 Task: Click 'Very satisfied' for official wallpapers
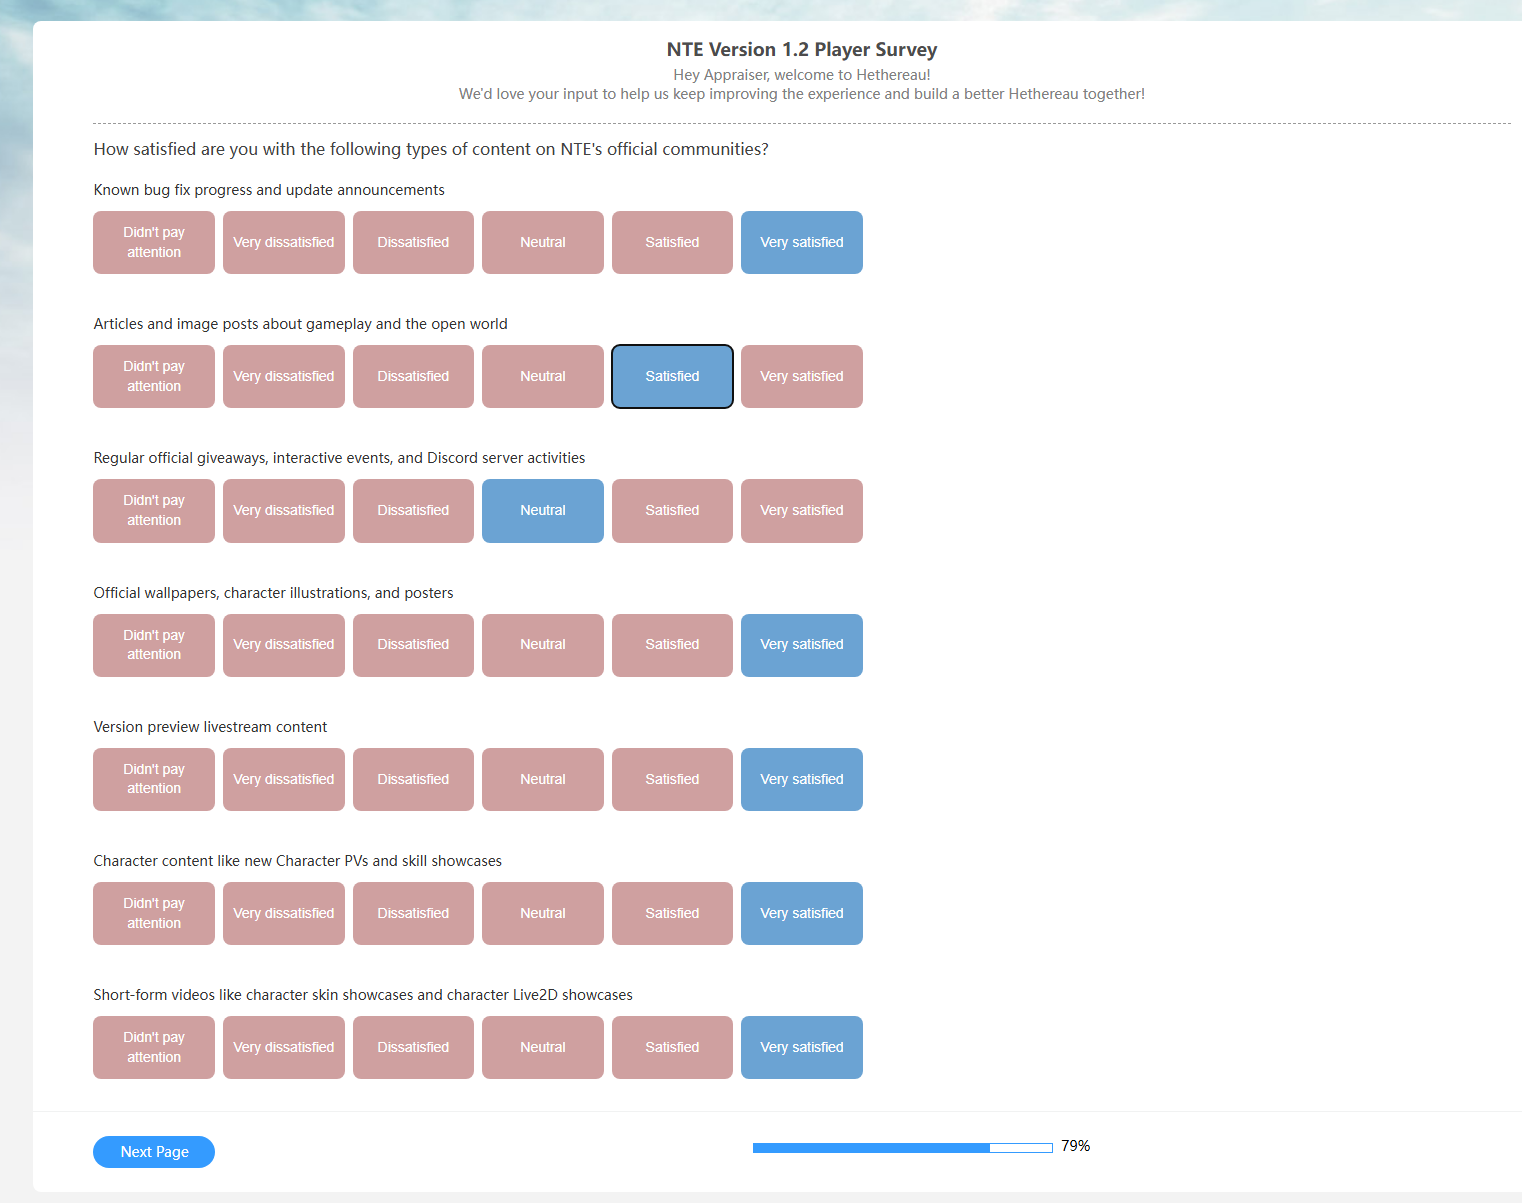(x=802, y=645)
